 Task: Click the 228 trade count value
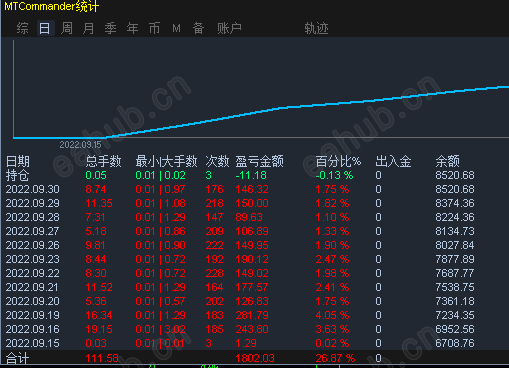click(x=214, y=273)
